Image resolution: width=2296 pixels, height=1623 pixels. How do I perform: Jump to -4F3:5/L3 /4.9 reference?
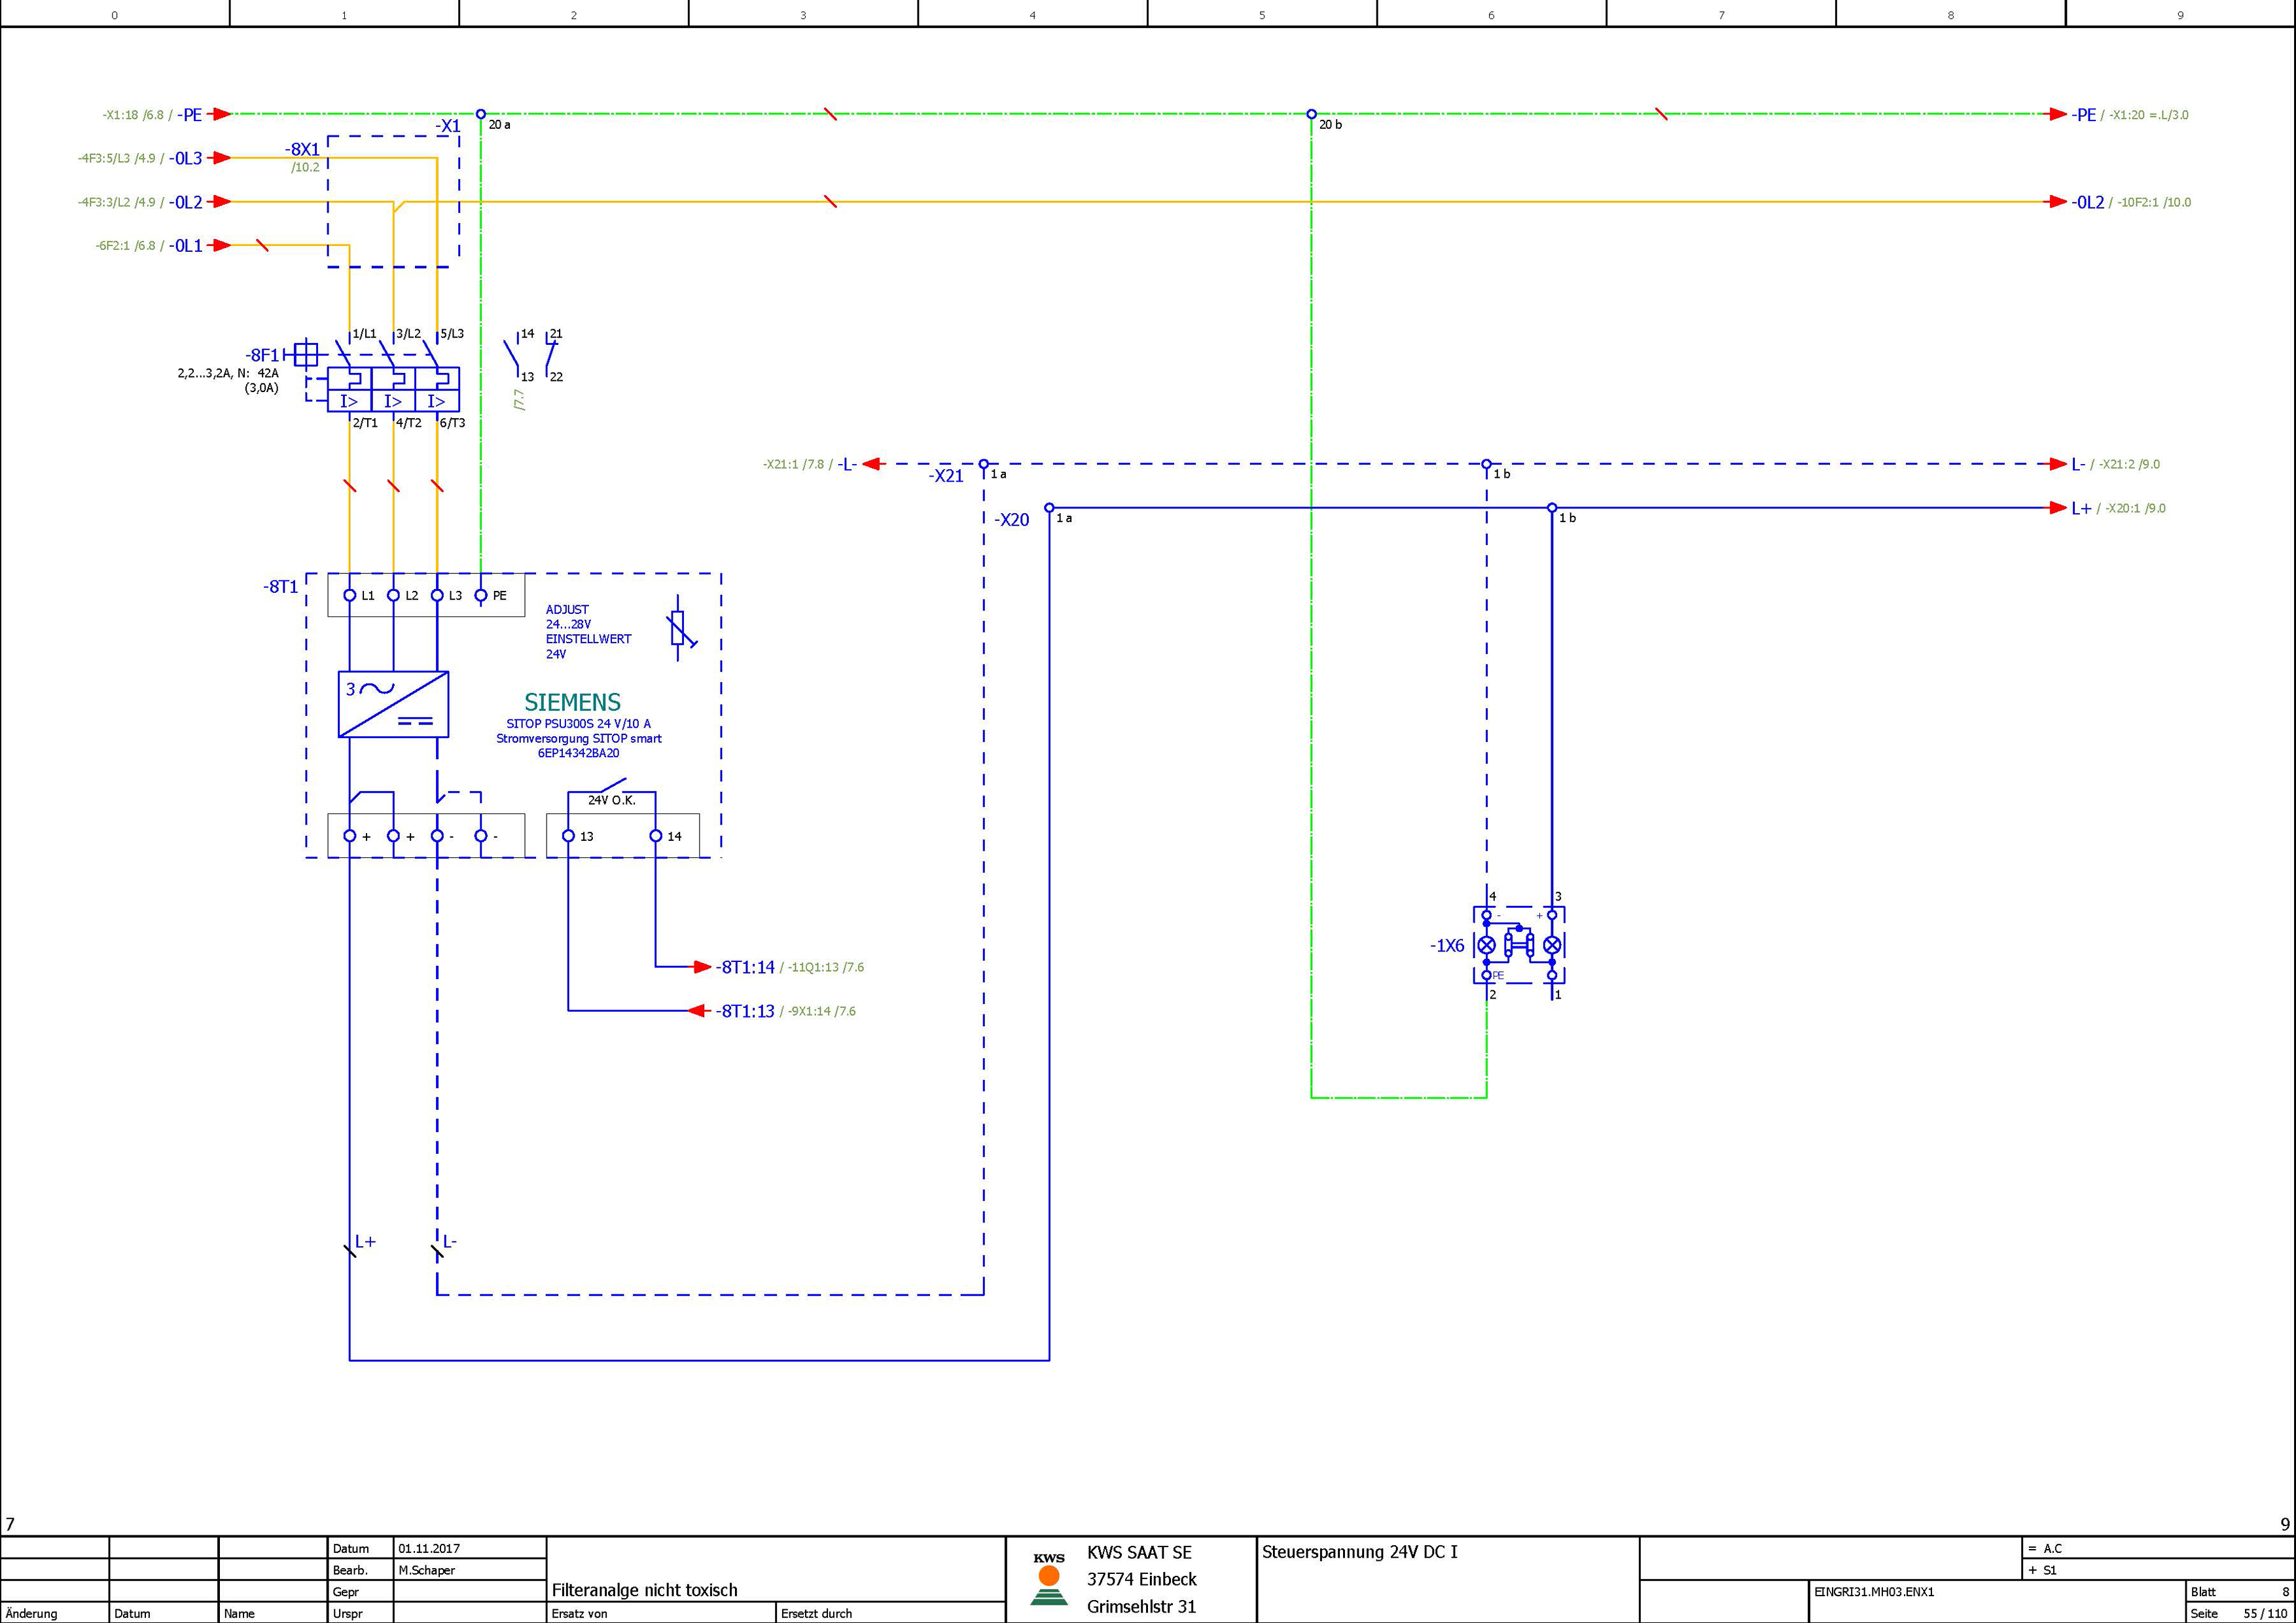[117, 158]
